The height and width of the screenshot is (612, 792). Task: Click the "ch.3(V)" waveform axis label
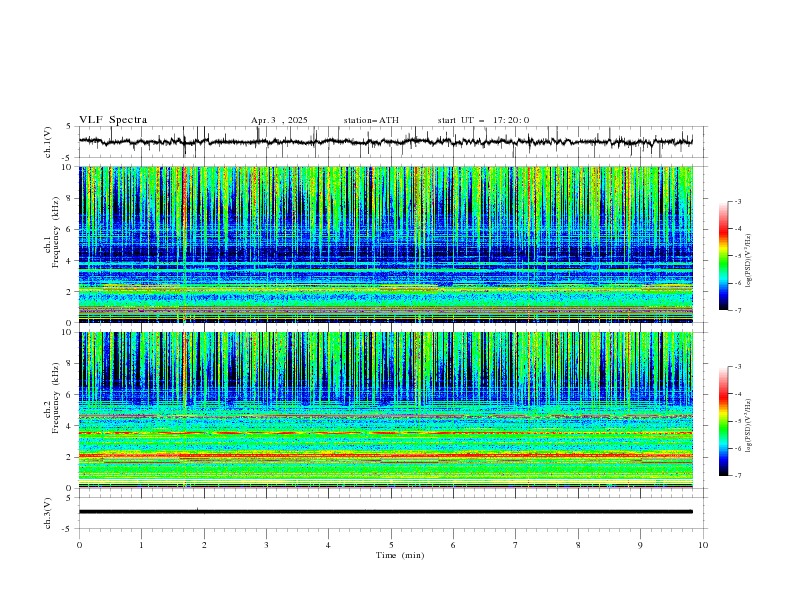(48, 513)
